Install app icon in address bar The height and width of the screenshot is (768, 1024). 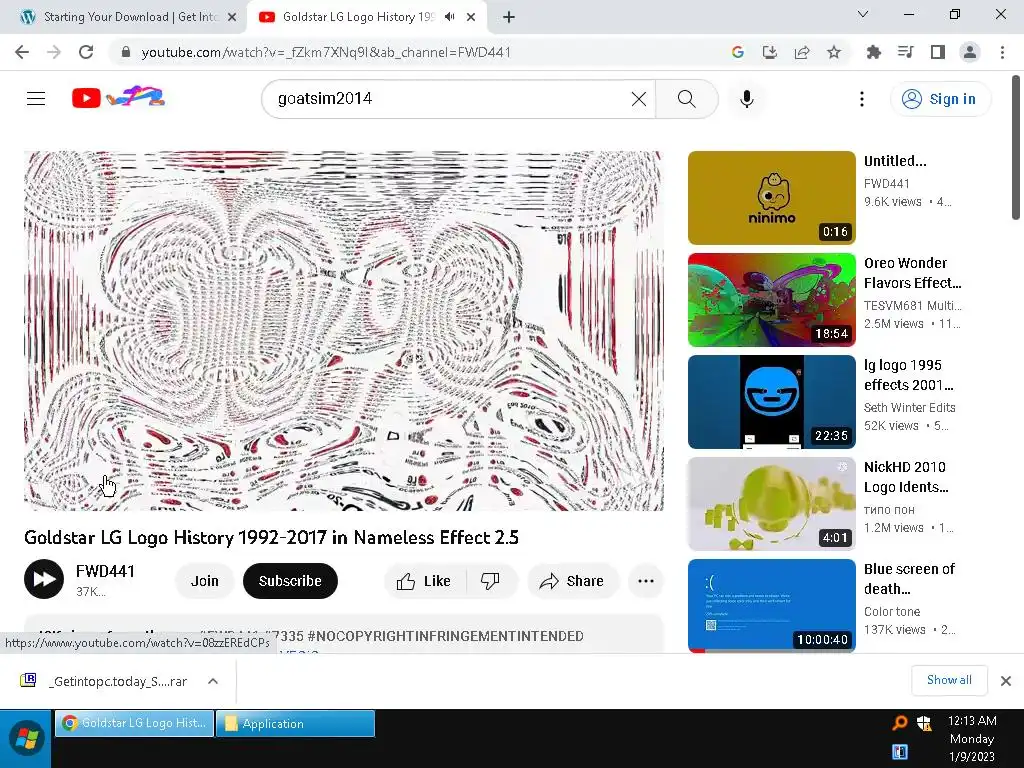[770, 52]
